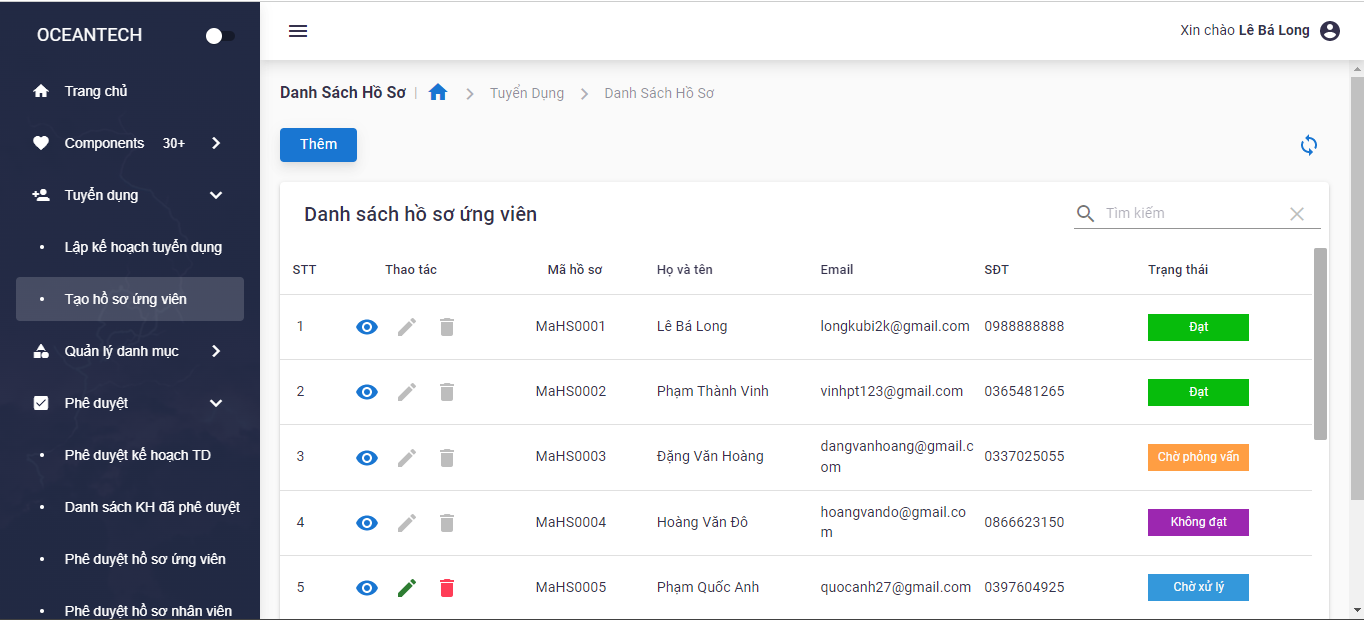This screenshot has width=1364, height=620.
Task: Click the home breadcrumb icon
Action: click(438, 93)
